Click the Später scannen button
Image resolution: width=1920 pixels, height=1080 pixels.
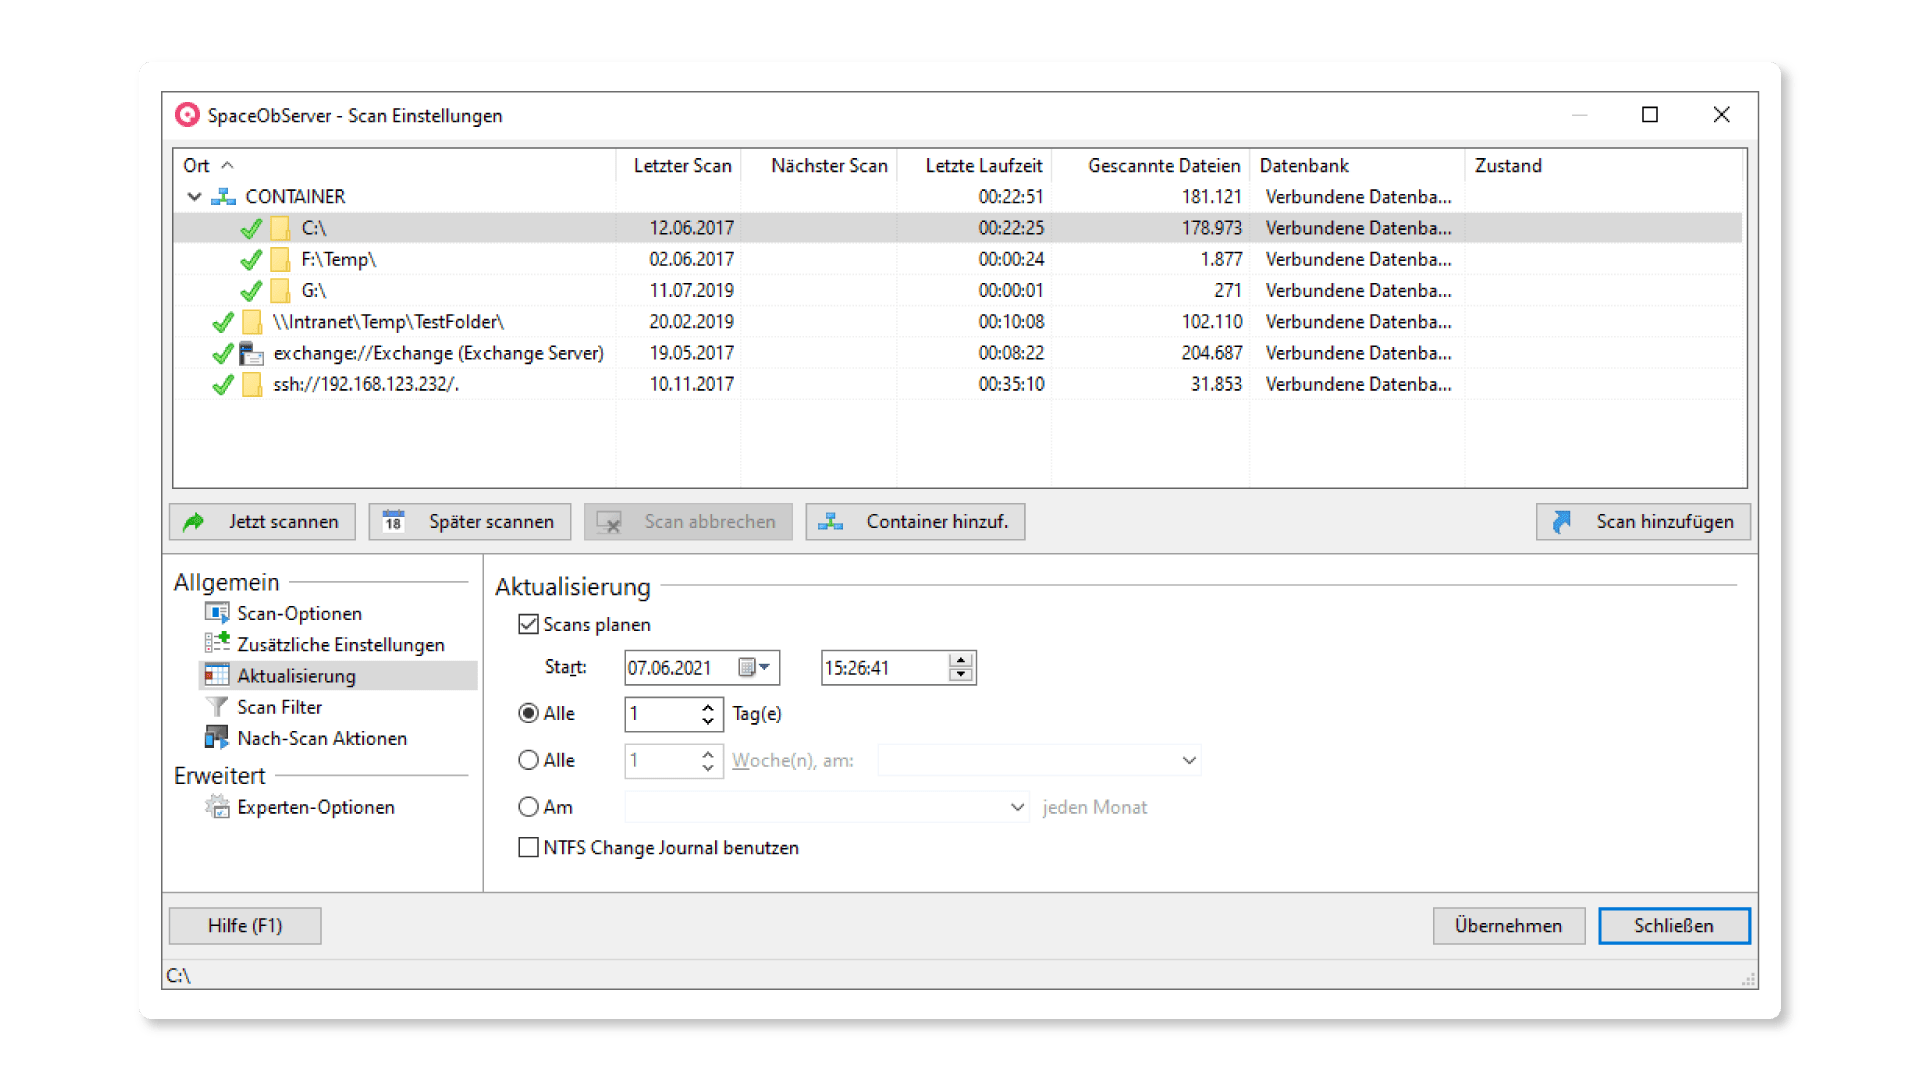click(469, 521)
